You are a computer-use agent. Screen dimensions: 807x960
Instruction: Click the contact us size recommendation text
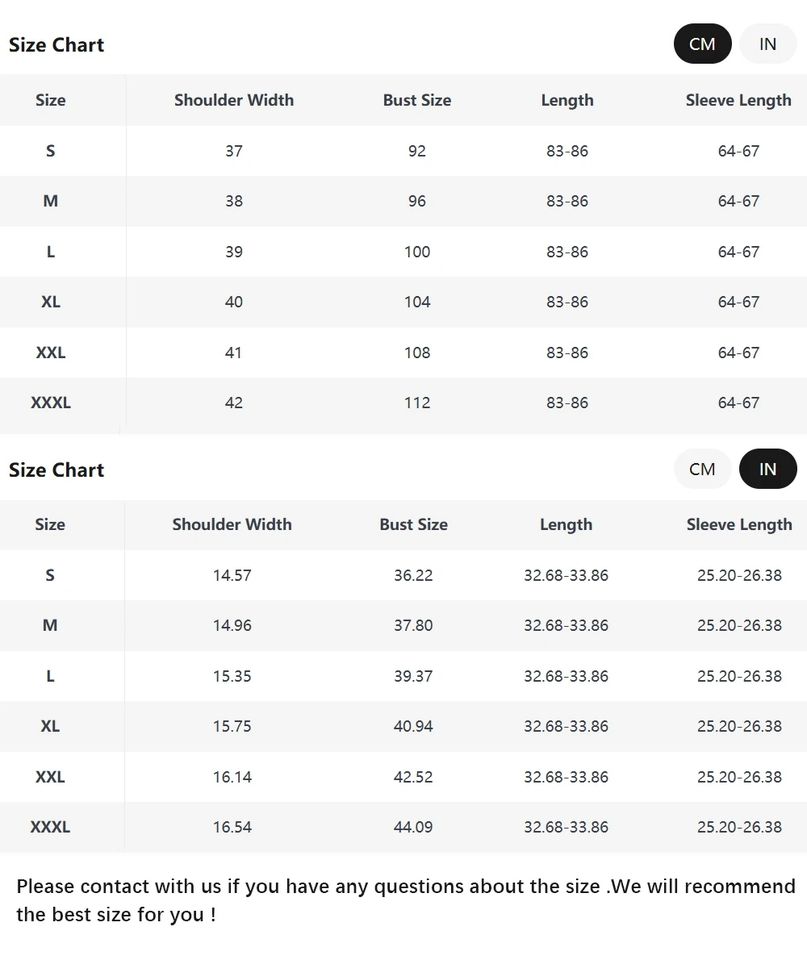pyautogui.click(x=405, y=900)
